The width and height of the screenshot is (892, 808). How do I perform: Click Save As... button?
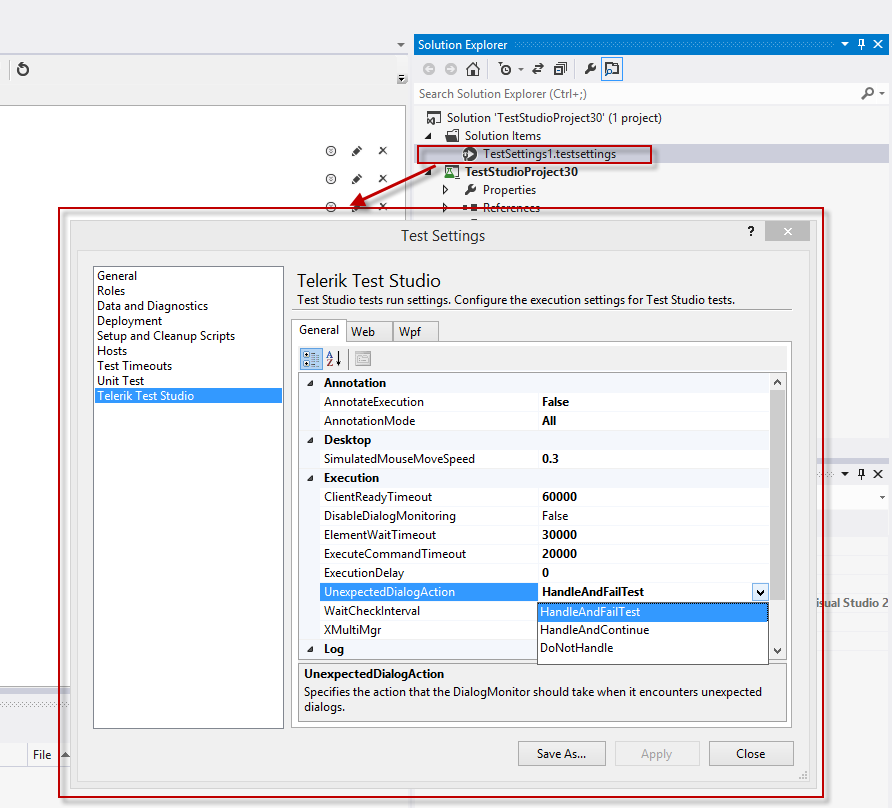tap(561, 754)
